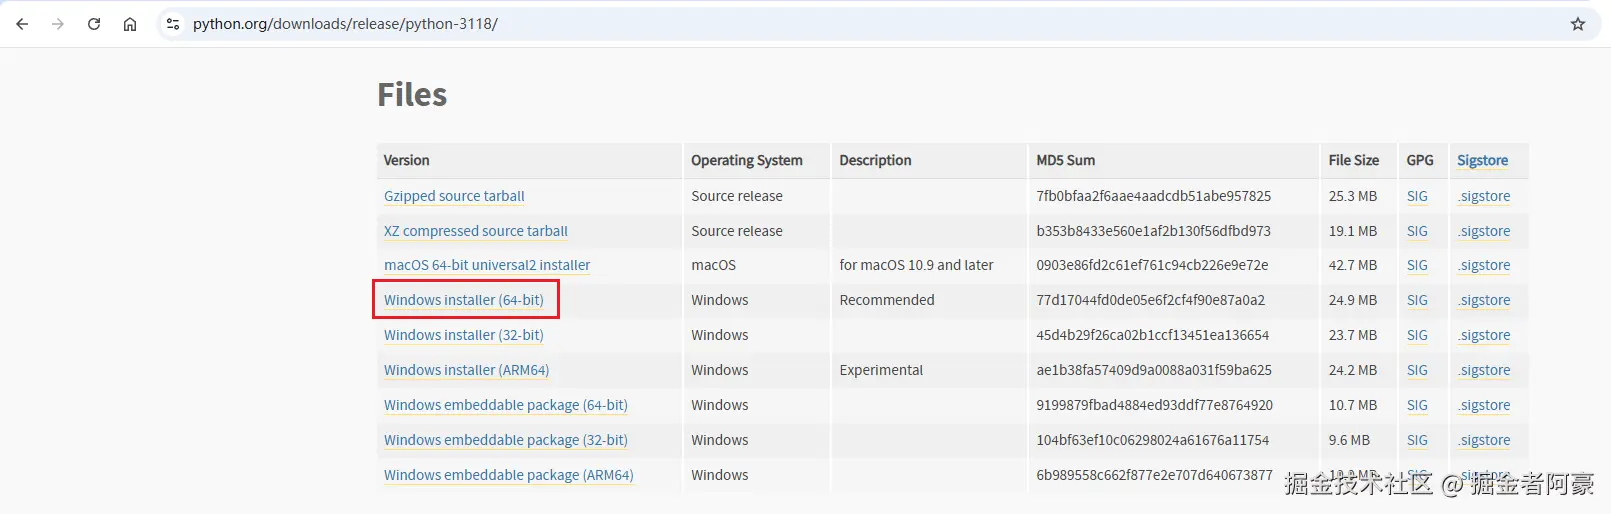Image resolution: width=1611 pixels, height=514 pixels.
Task: Click MD5 sum 77d17044fd0de05e6f2cf4f90e87a0a2
Action: (1151, 300)
